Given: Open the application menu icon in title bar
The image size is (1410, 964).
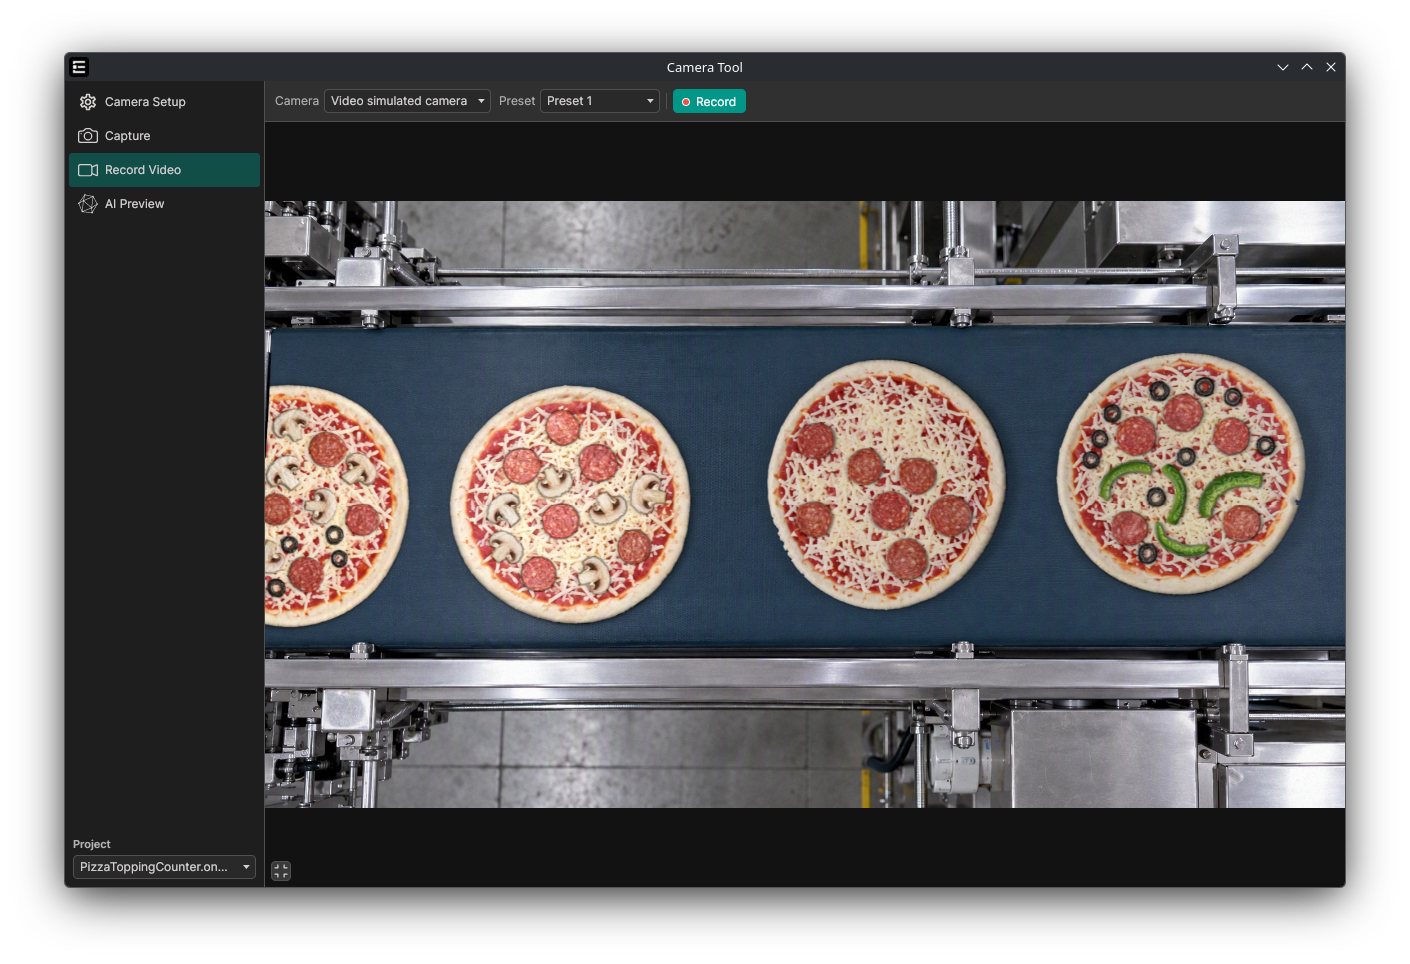Looking at the screenshot, I should point(80,67).
